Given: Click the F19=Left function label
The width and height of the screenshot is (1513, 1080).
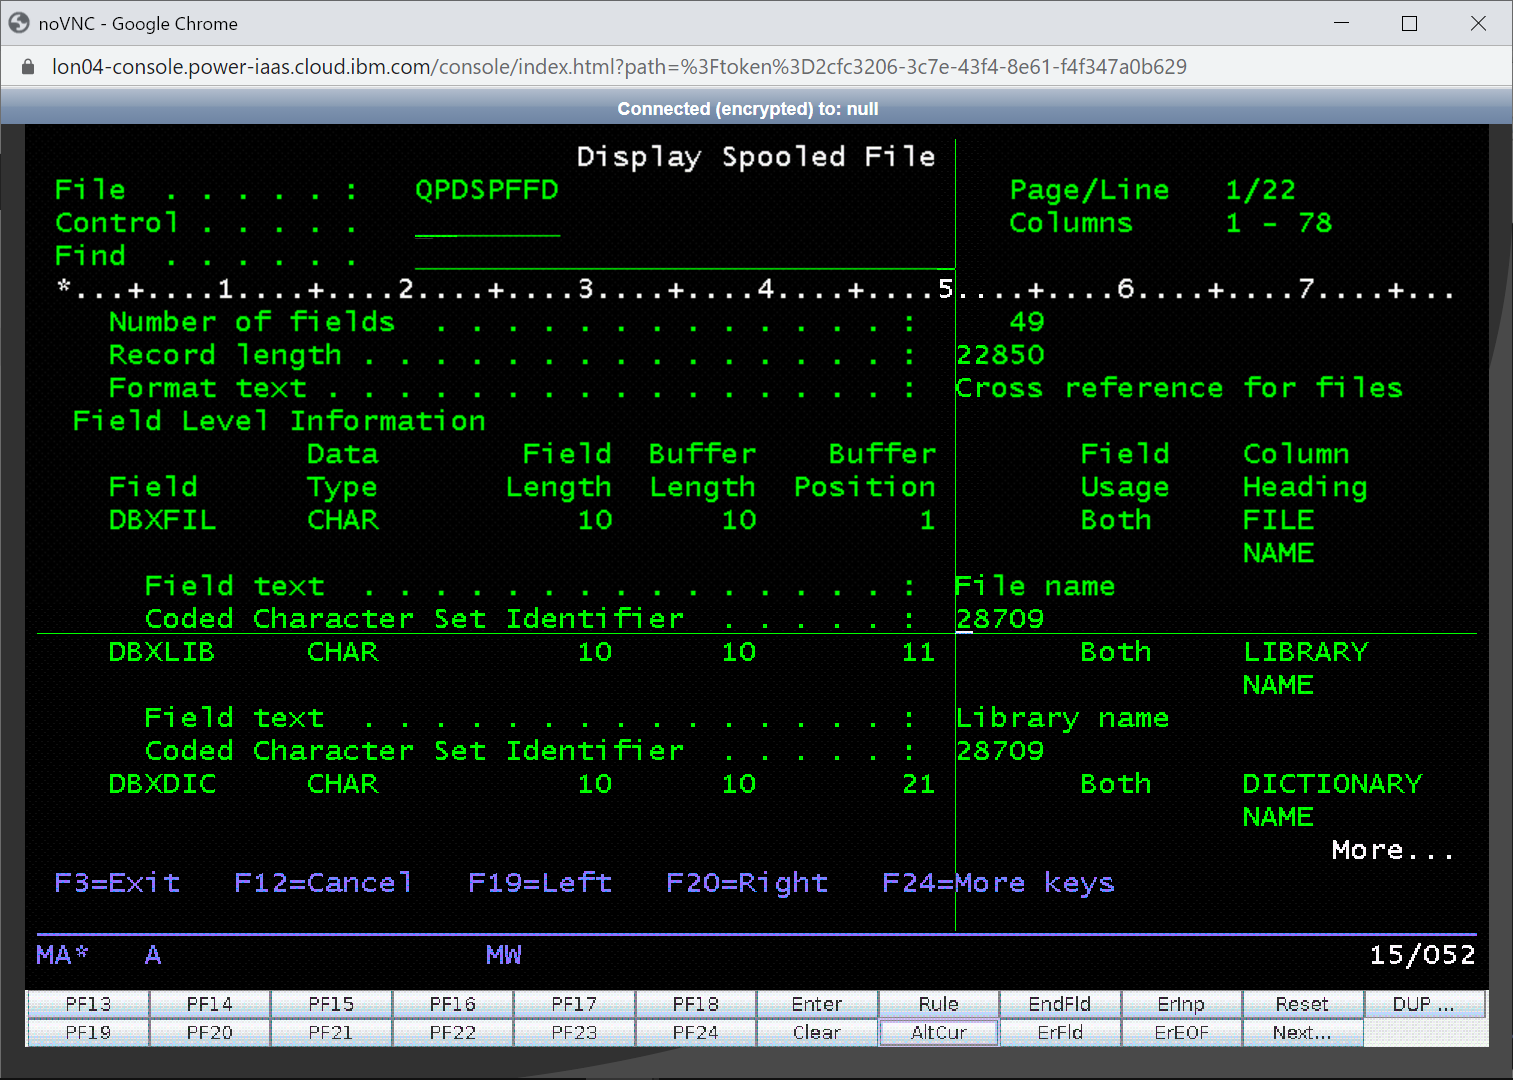Looking at the screenshot, I should pyautogui.click(x=540, y=883).
